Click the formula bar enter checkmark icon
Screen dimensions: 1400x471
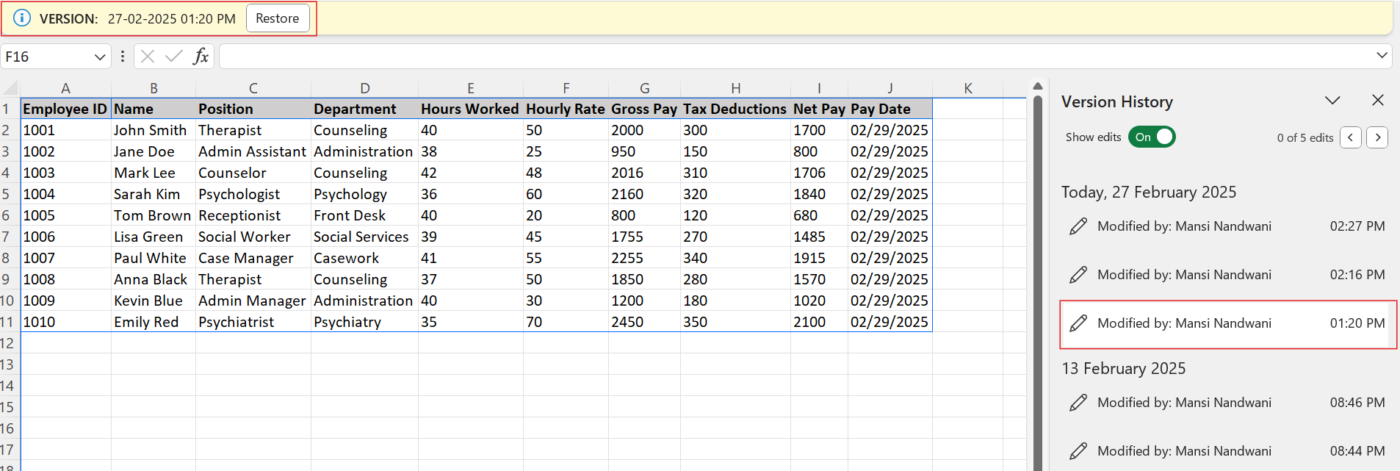(174, 57)
